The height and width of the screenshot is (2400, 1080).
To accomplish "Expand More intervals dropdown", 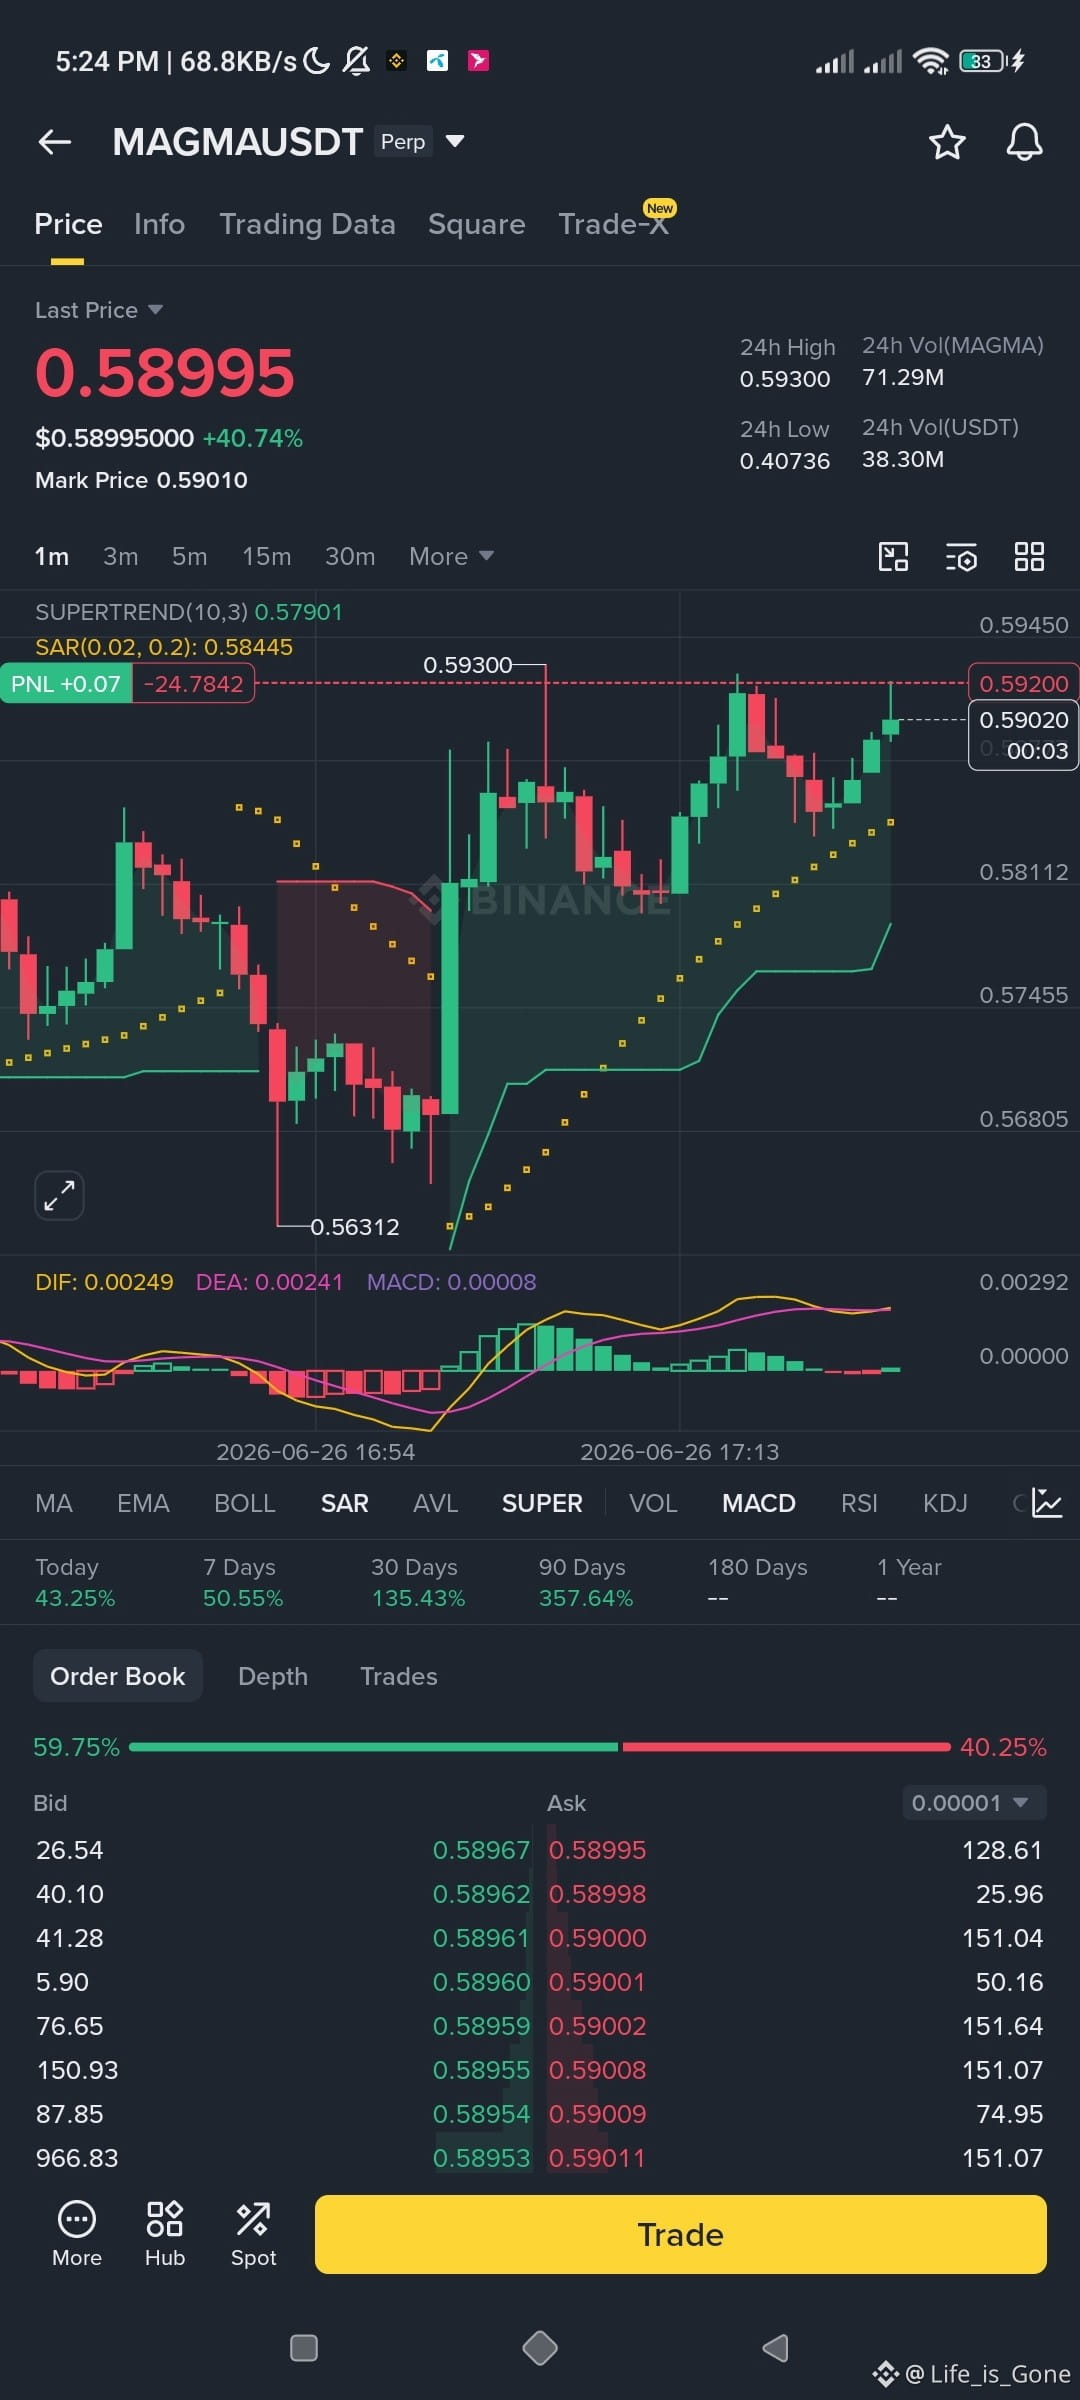I will tap(451, 556).
